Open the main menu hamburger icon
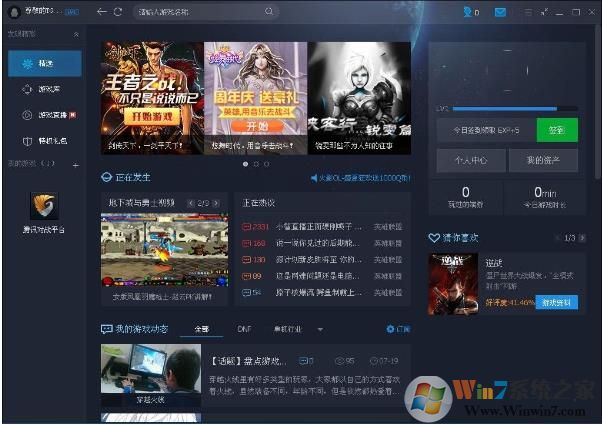602x425 pixels. click(528, 12)
